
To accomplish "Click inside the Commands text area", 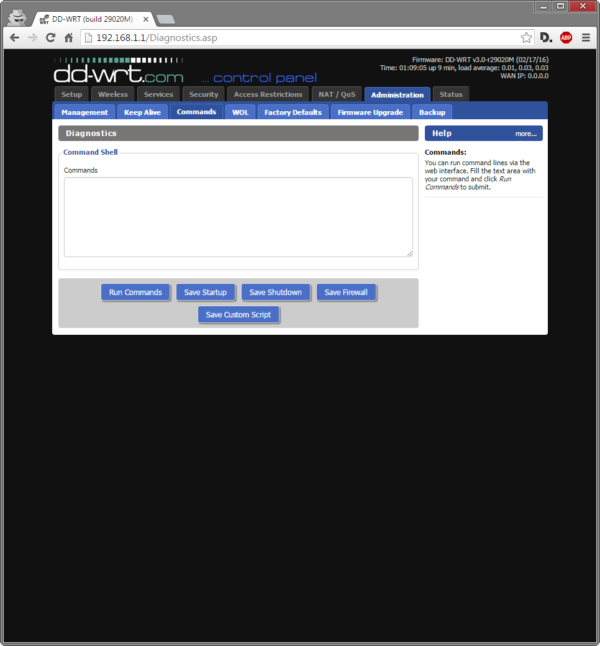I will [x=238, y=217].
